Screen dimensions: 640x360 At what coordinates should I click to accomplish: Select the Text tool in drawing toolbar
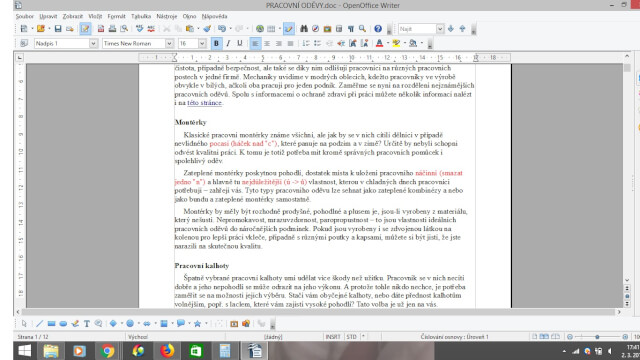(87, 324)
